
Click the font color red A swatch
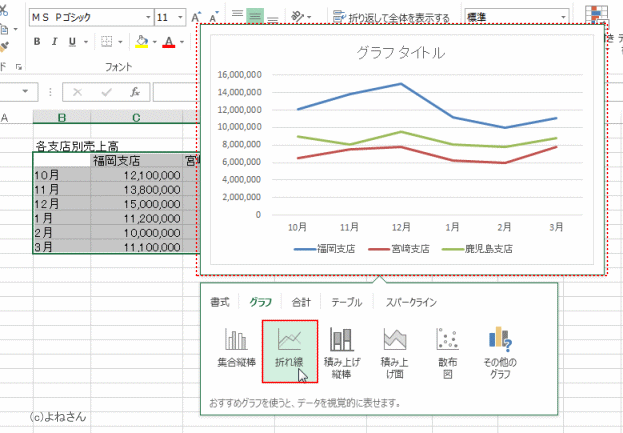167,42
